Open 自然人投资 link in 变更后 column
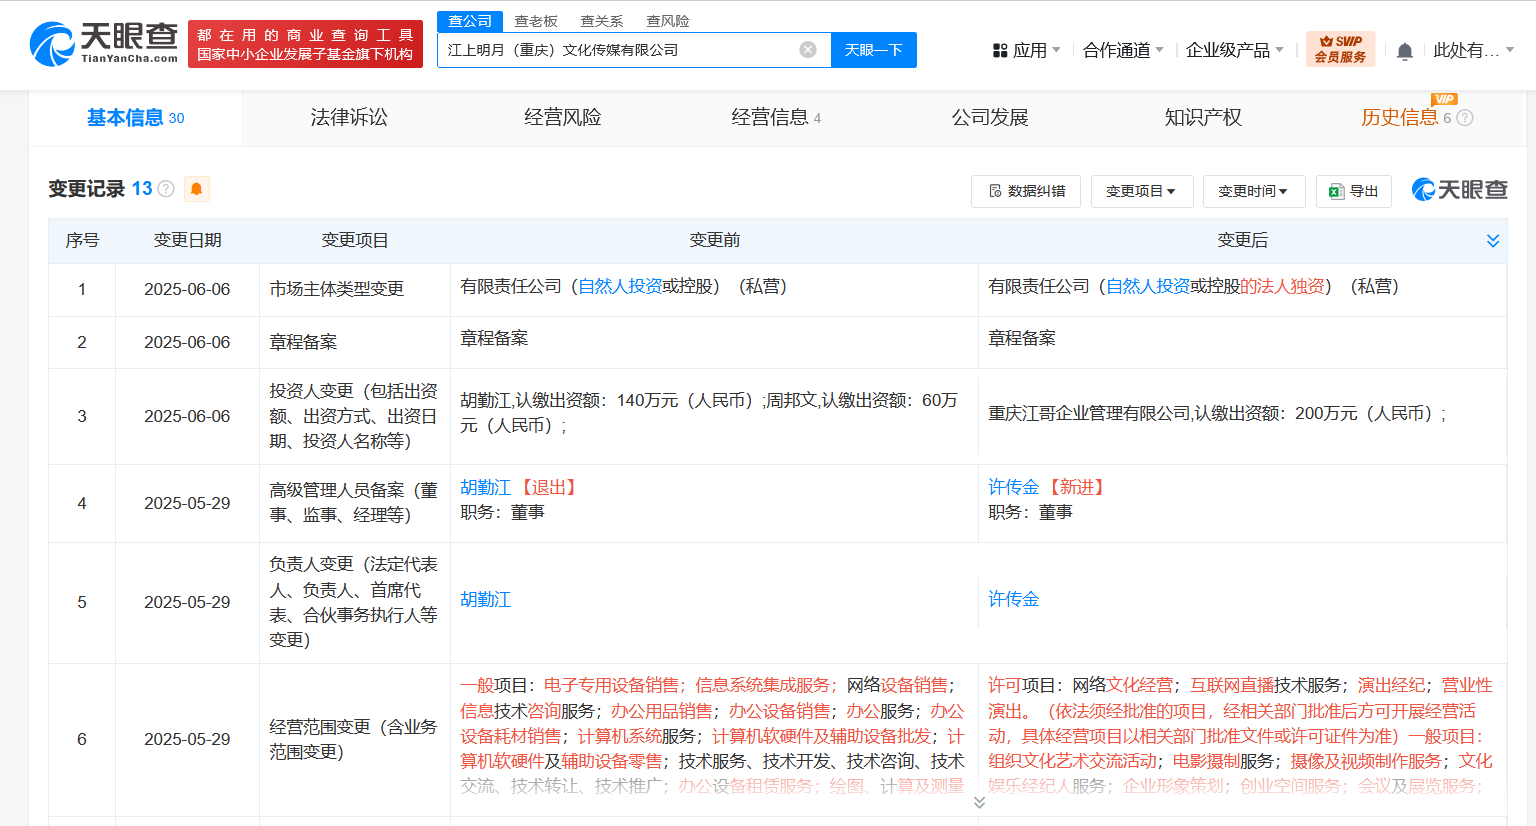Viewport: 1536px width, 826px height. tap(1148, 287)
